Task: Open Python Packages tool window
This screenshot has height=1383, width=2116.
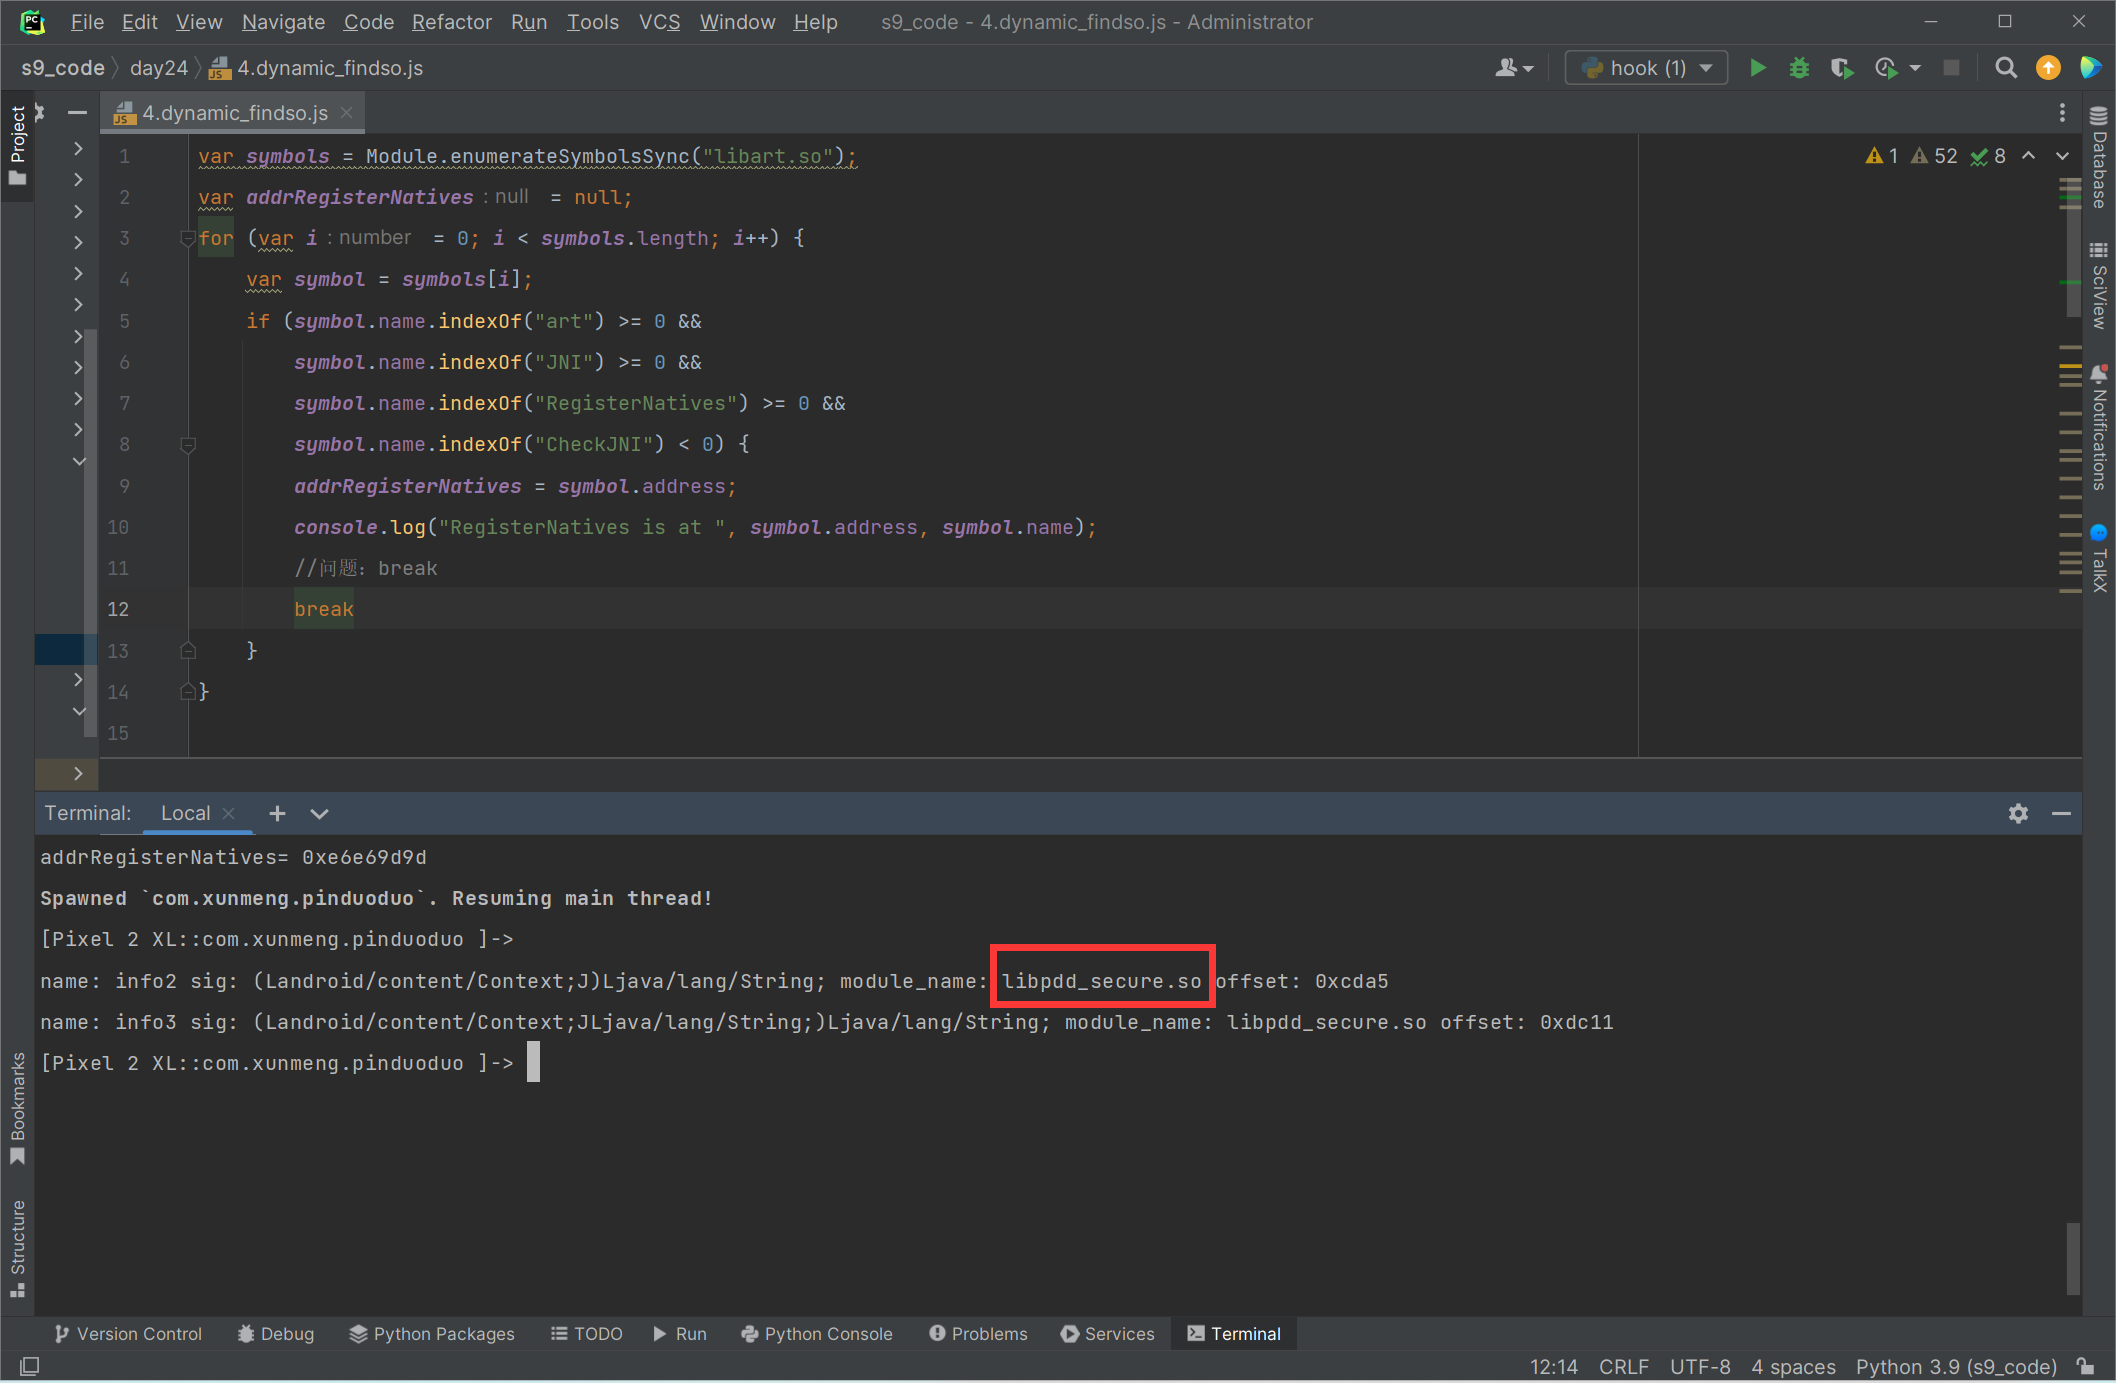Action: click(x=432, y=1334)
